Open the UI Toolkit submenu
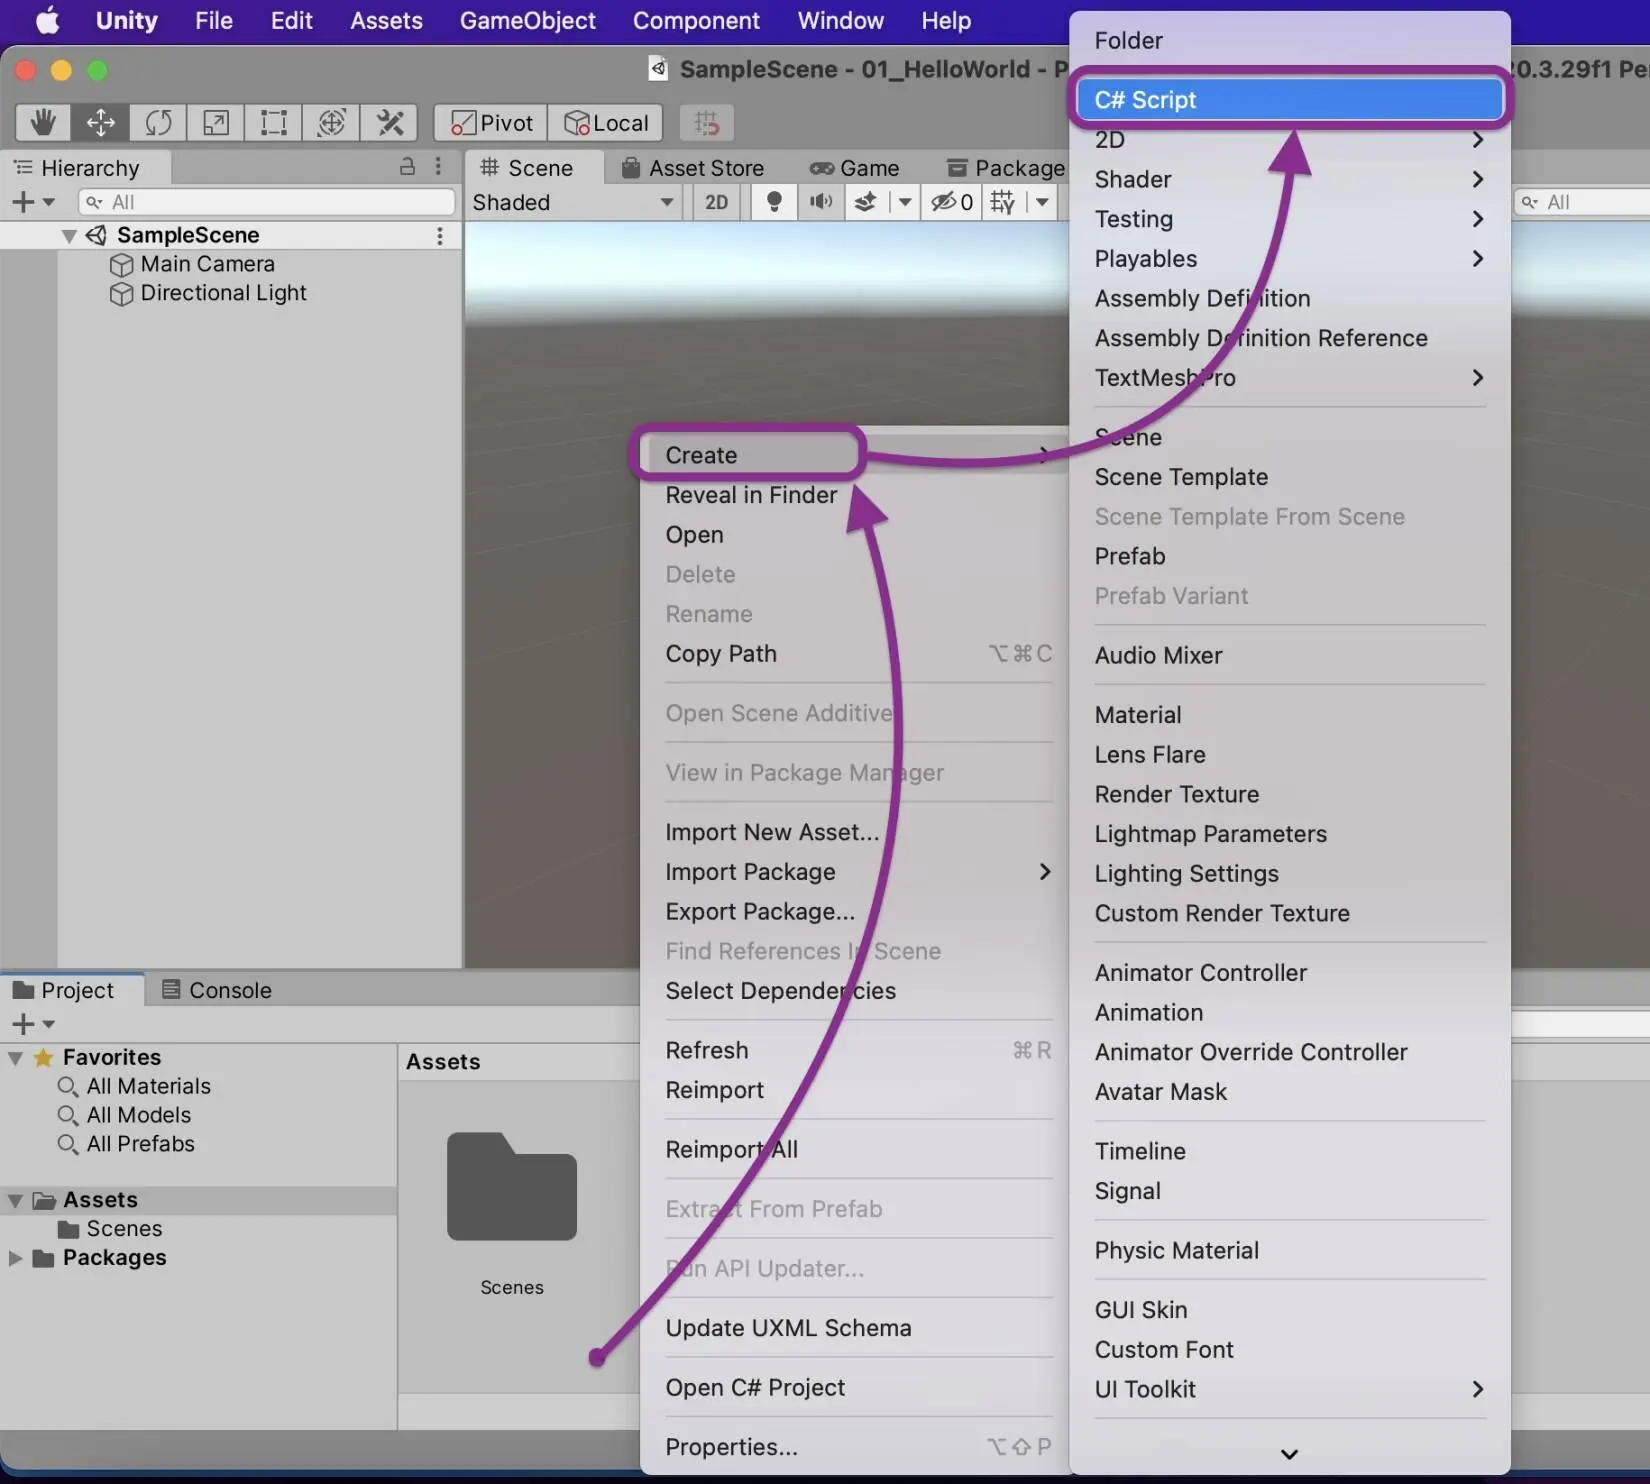 point(1289,1389)
